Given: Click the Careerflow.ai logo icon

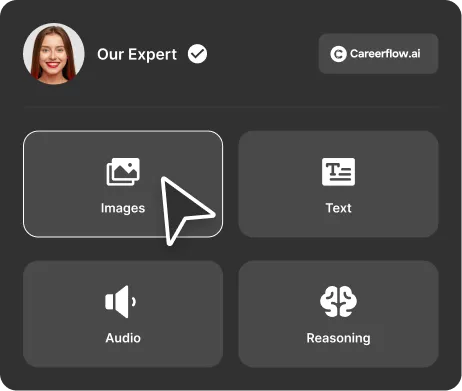Looking at the screenshot, I should click(x=338, y=54).
